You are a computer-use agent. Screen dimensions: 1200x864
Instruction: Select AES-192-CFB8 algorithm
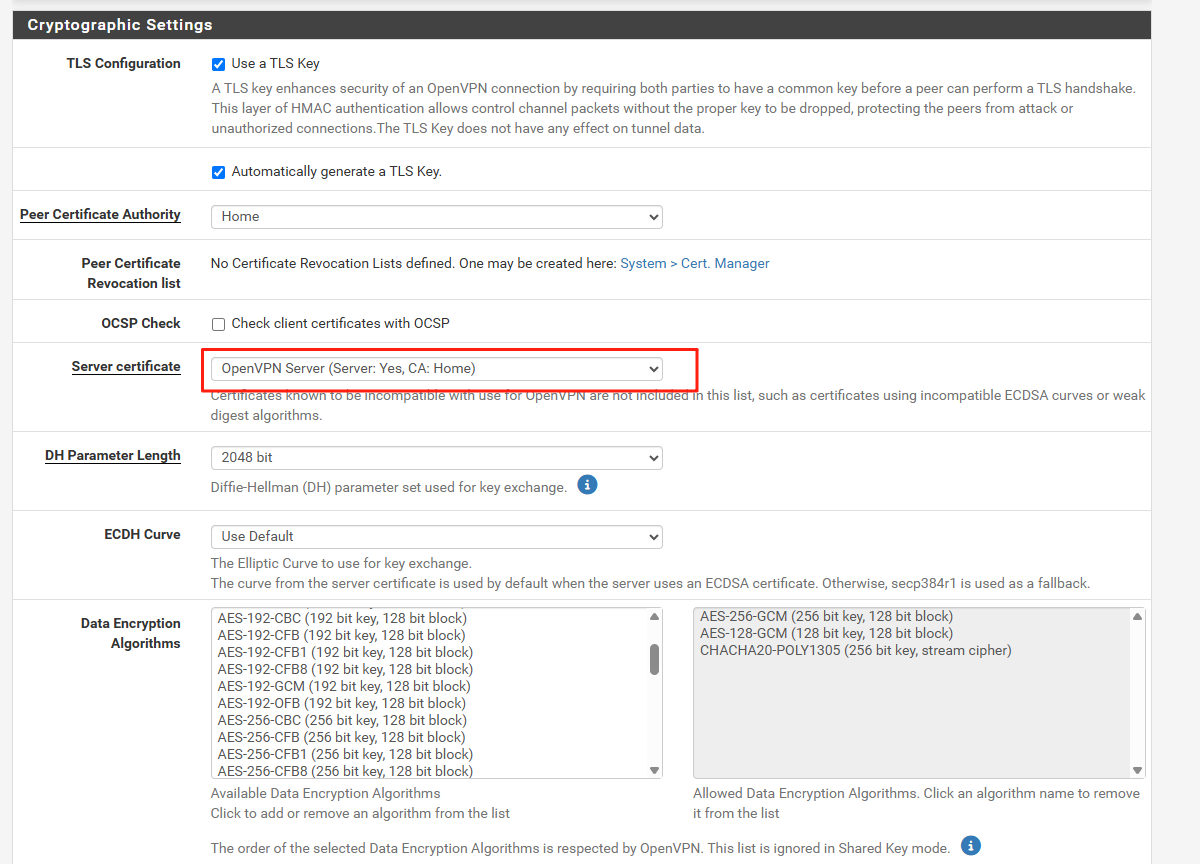[345, 669]
